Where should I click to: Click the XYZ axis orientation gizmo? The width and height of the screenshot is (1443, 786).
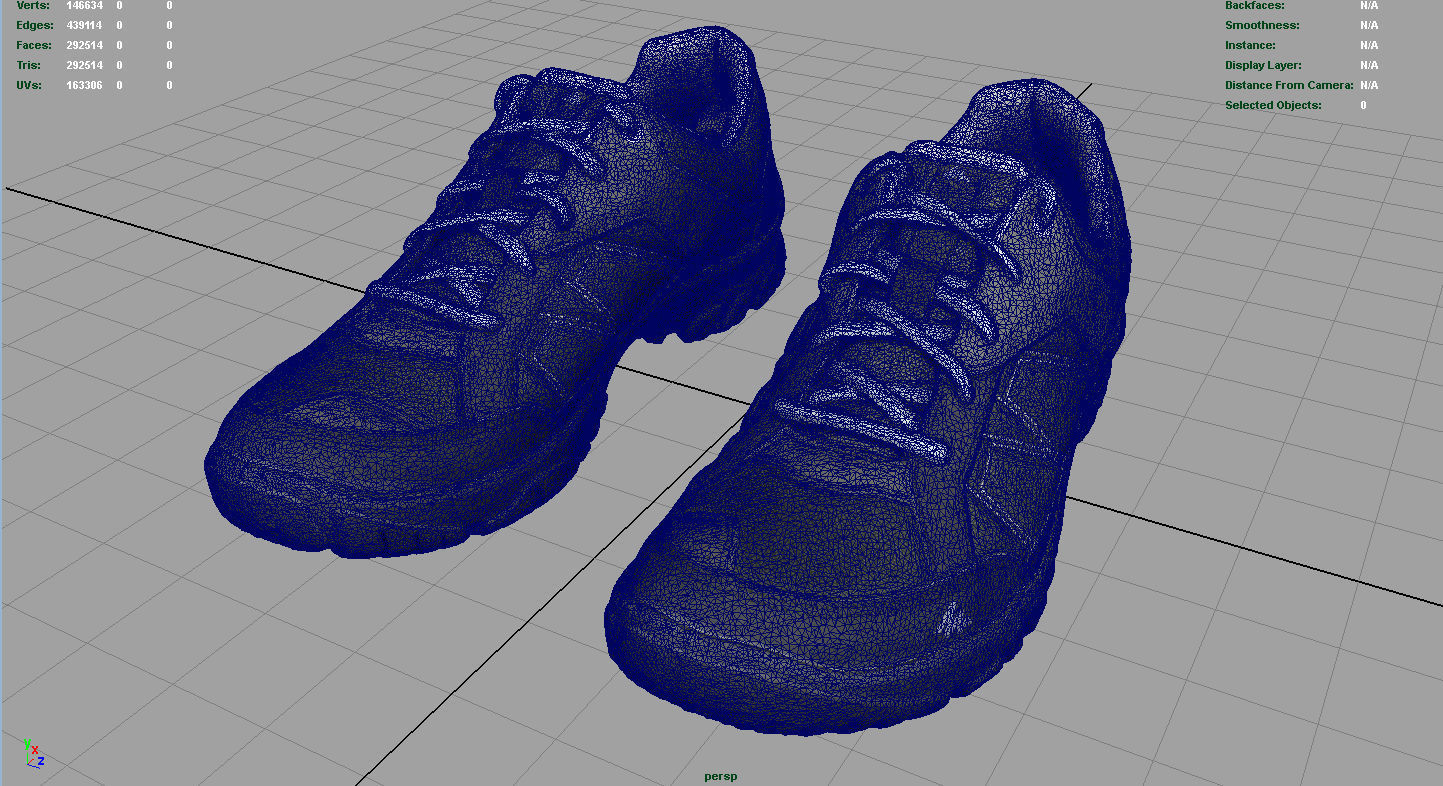click(33, 755)
